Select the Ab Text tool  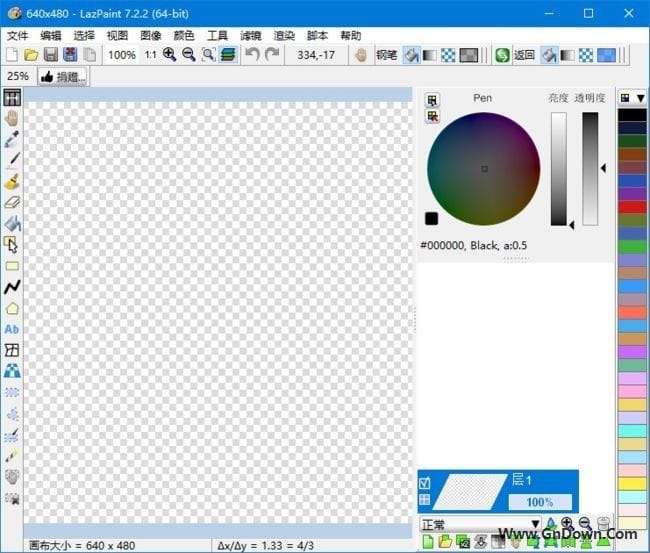tap(12, 329)
